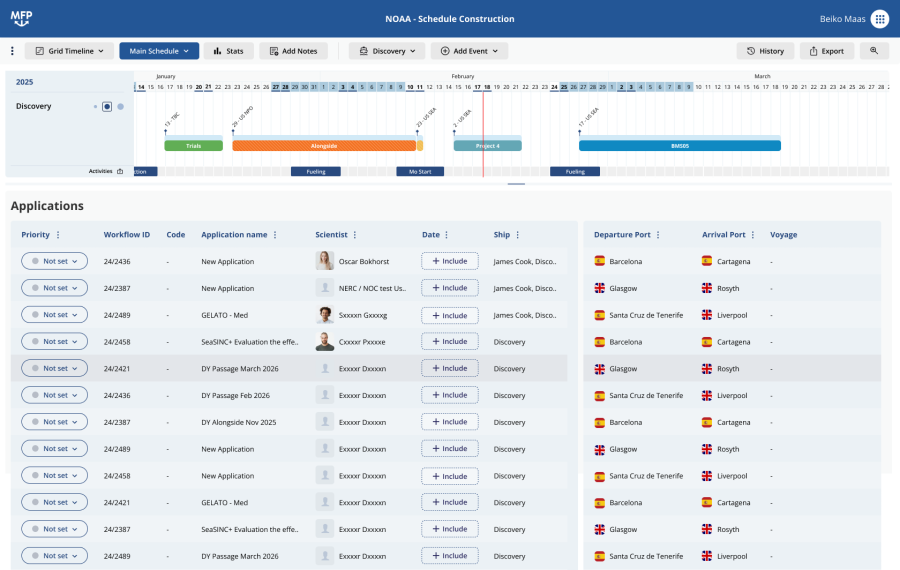Viewport: 900px width, 570px height.
Task: Click the UK flag beside Glasgow in 24/2387 New Application row
Action: [600, 288]
